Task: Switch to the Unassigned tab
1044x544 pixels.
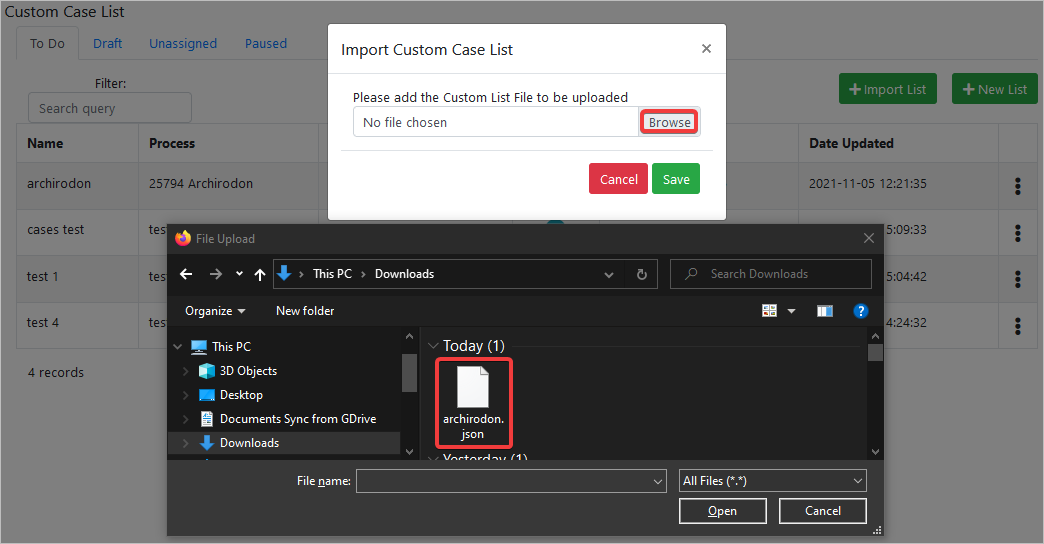Action: click(183, 44)
